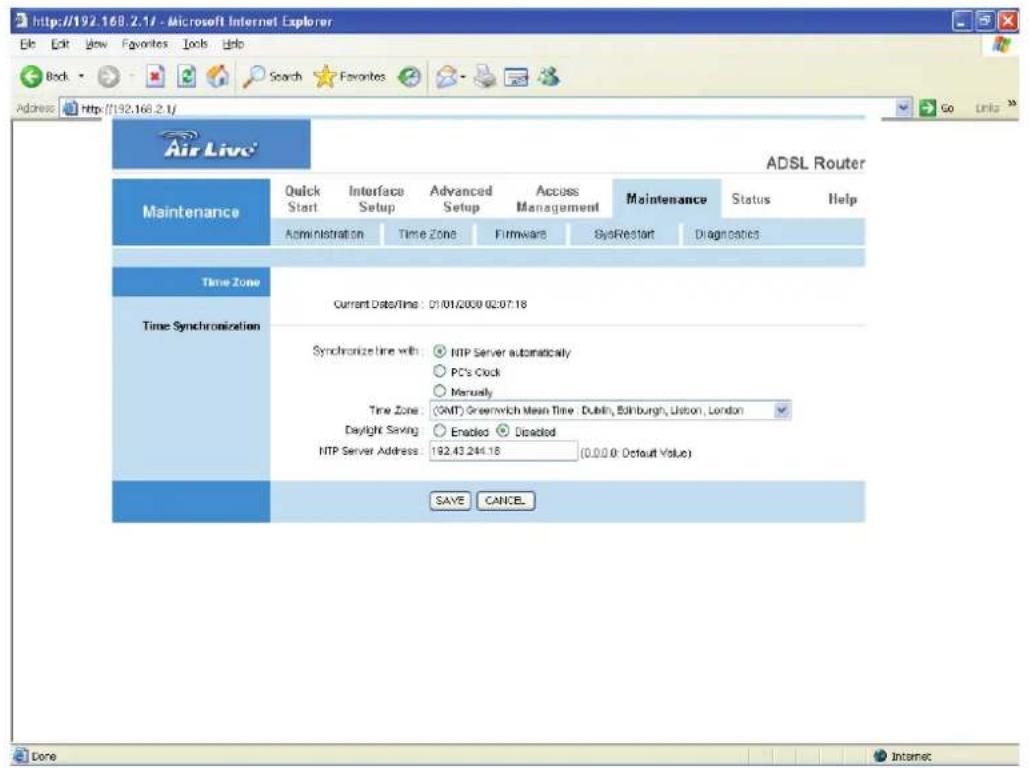Image resolution: width=1029 pixels, height=768 pixels.
Task: Click the page icon in the address bar
Action: tap(70, 108)
